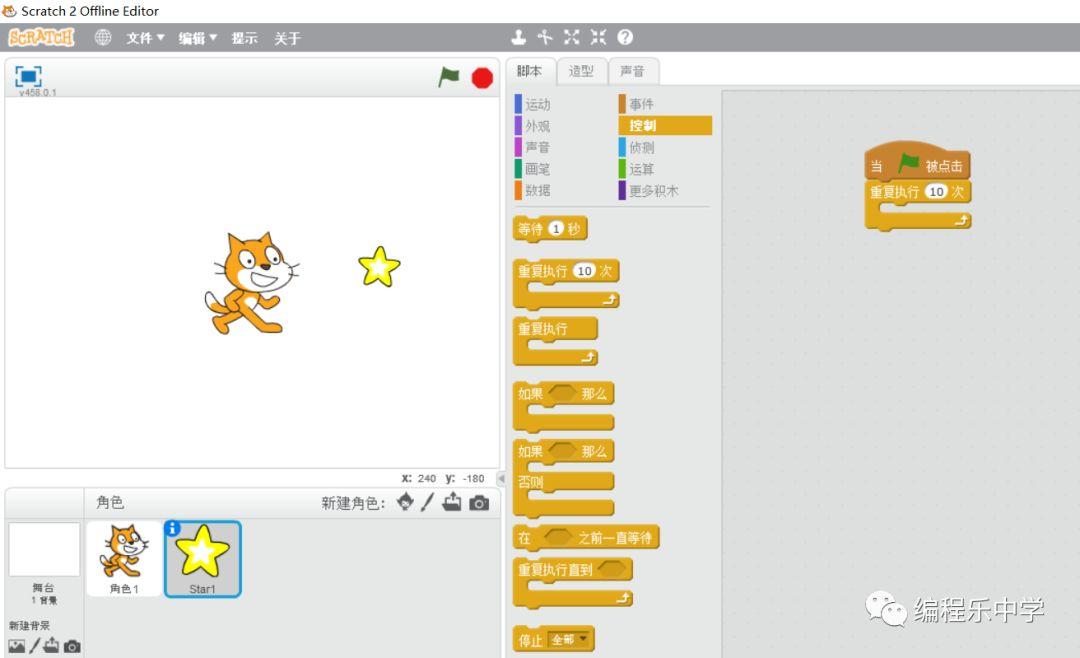This screenshot has width=1080, height=658.
Task: Select 控制 block category
Action: 665,125
